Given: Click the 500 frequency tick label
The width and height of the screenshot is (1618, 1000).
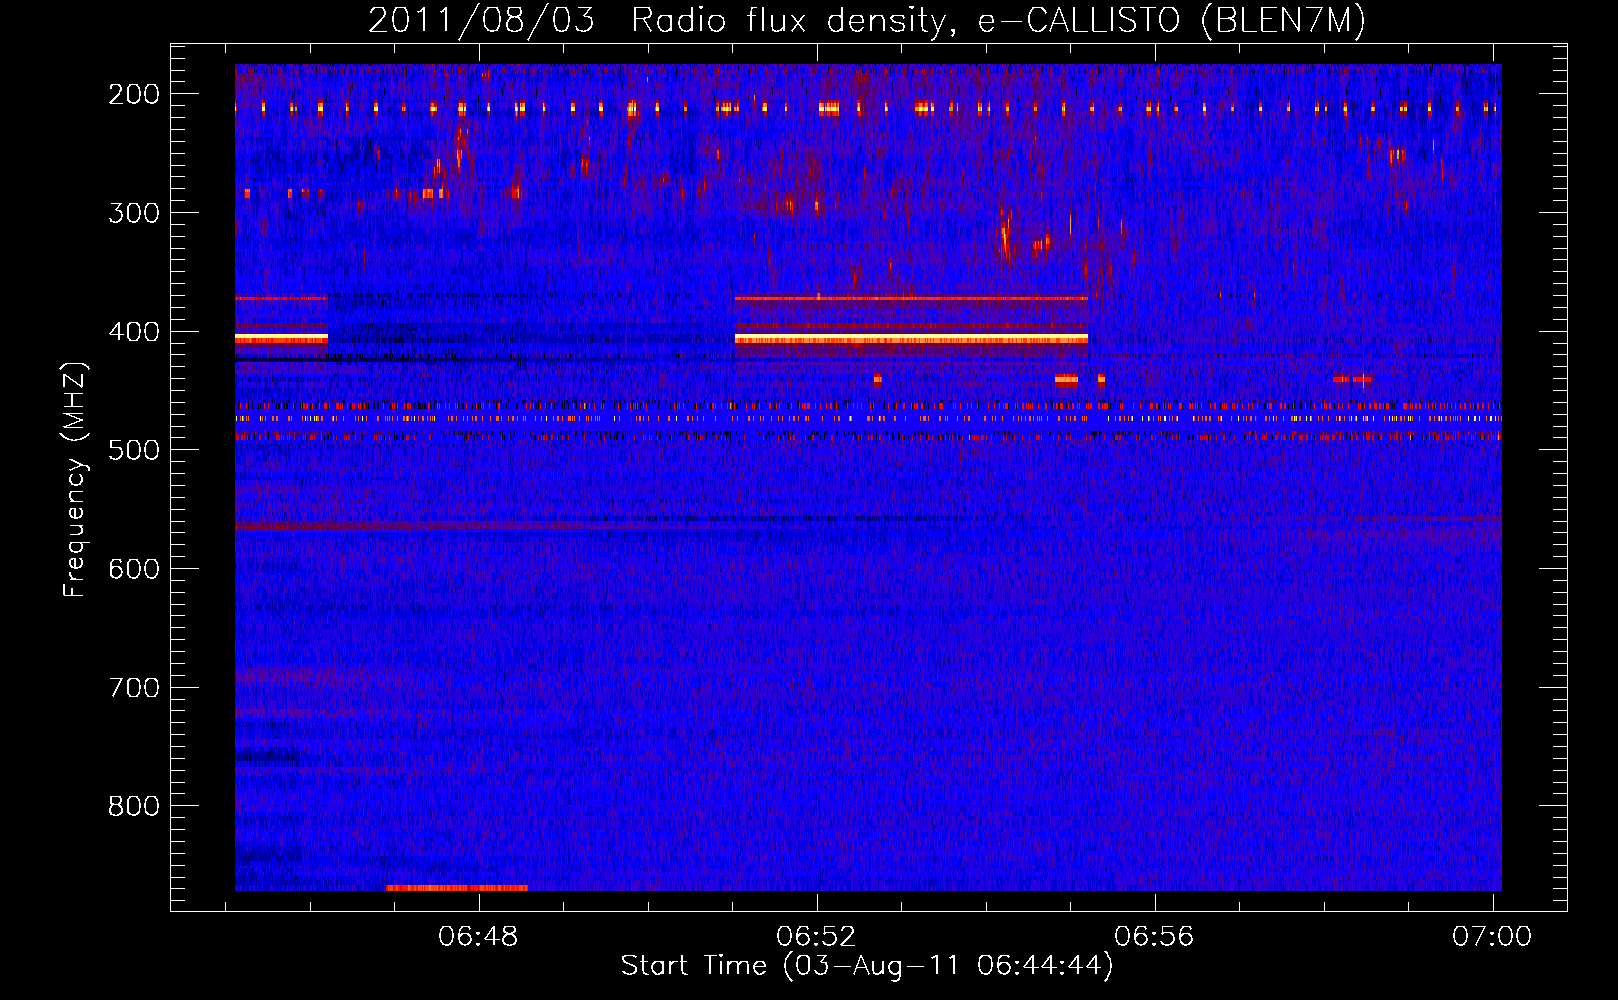Looking at the screenshot, I should tap(134, 450).
